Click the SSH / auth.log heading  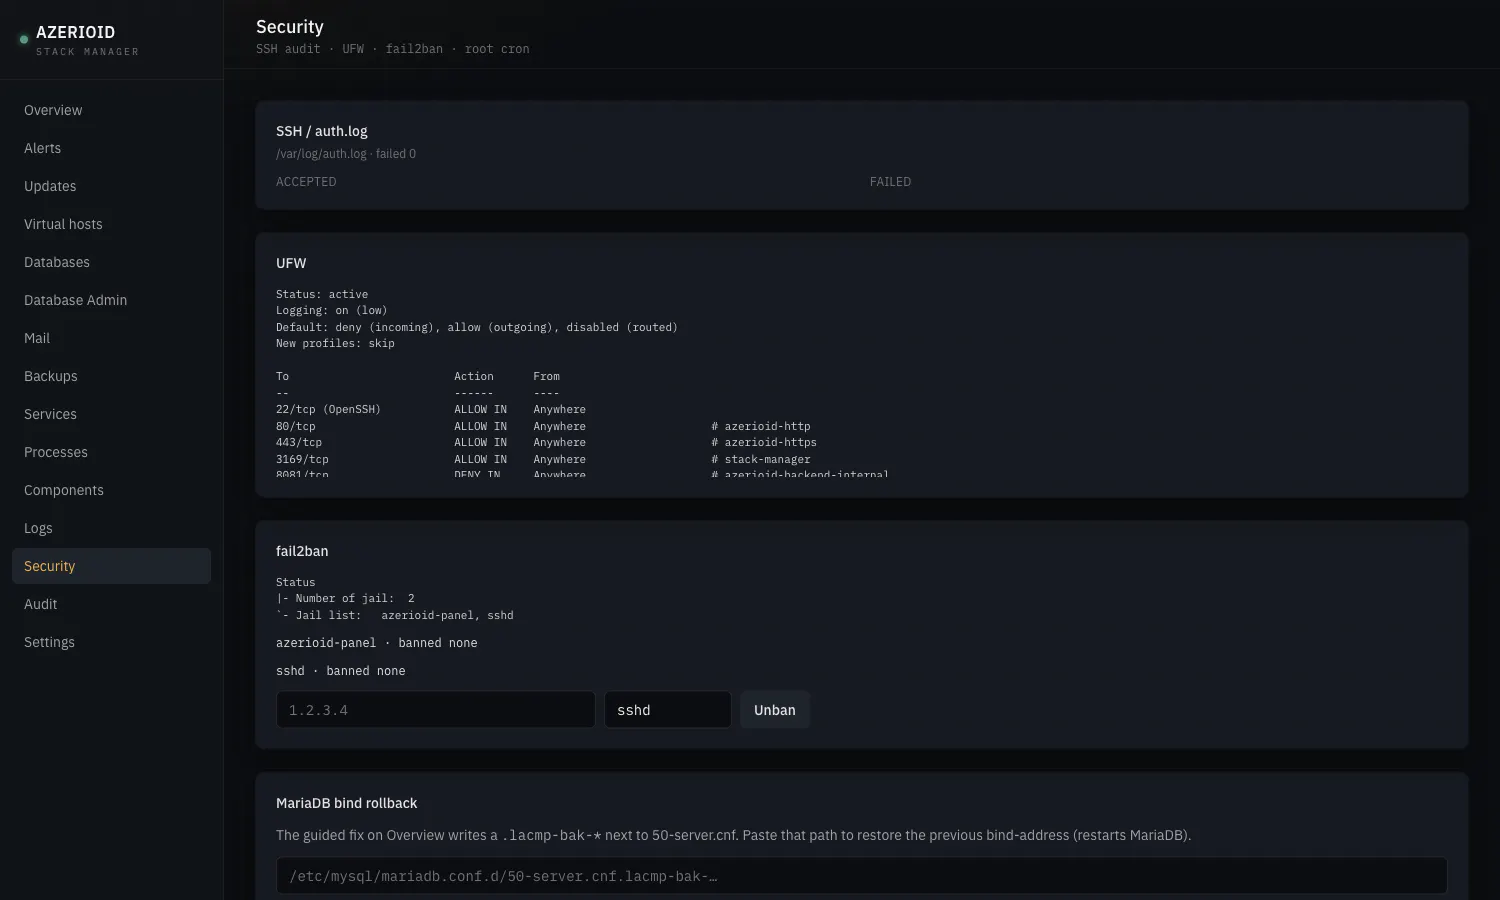pyautogui.click(x=321, y=131)
